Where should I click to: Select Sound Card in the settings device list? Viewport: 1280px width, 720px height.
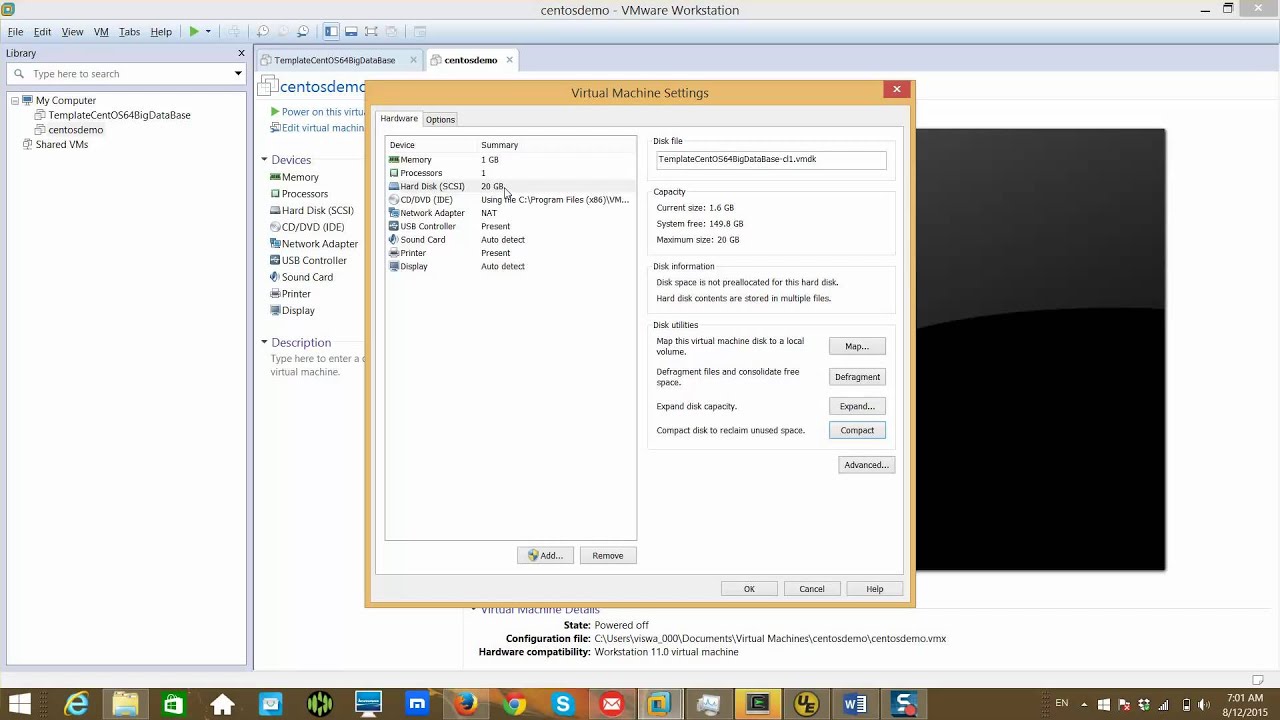[511, 240]
